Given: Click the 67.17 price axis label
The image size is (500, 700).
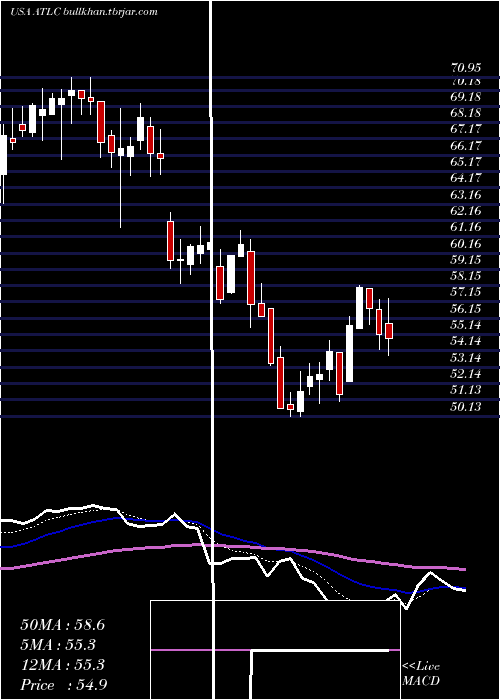Looking at the screenshot, I should click(466, 129).
